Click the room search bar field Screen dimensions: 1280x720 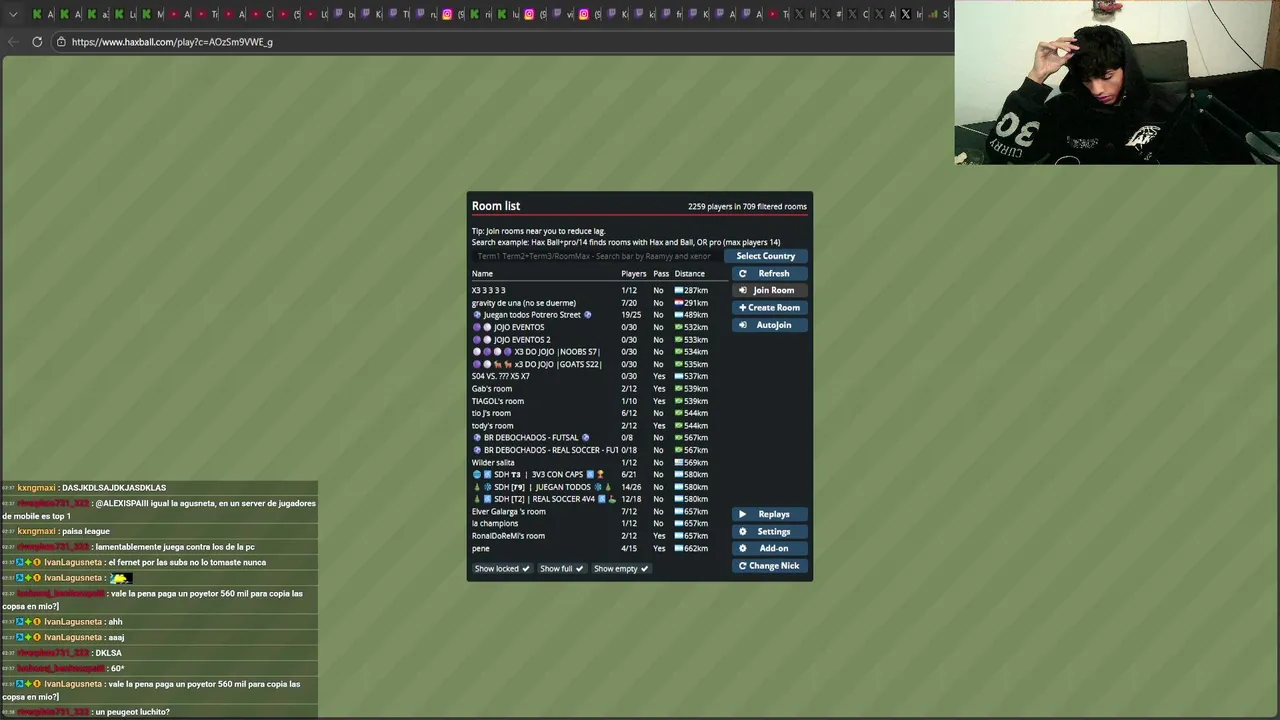tap(596, 256)
